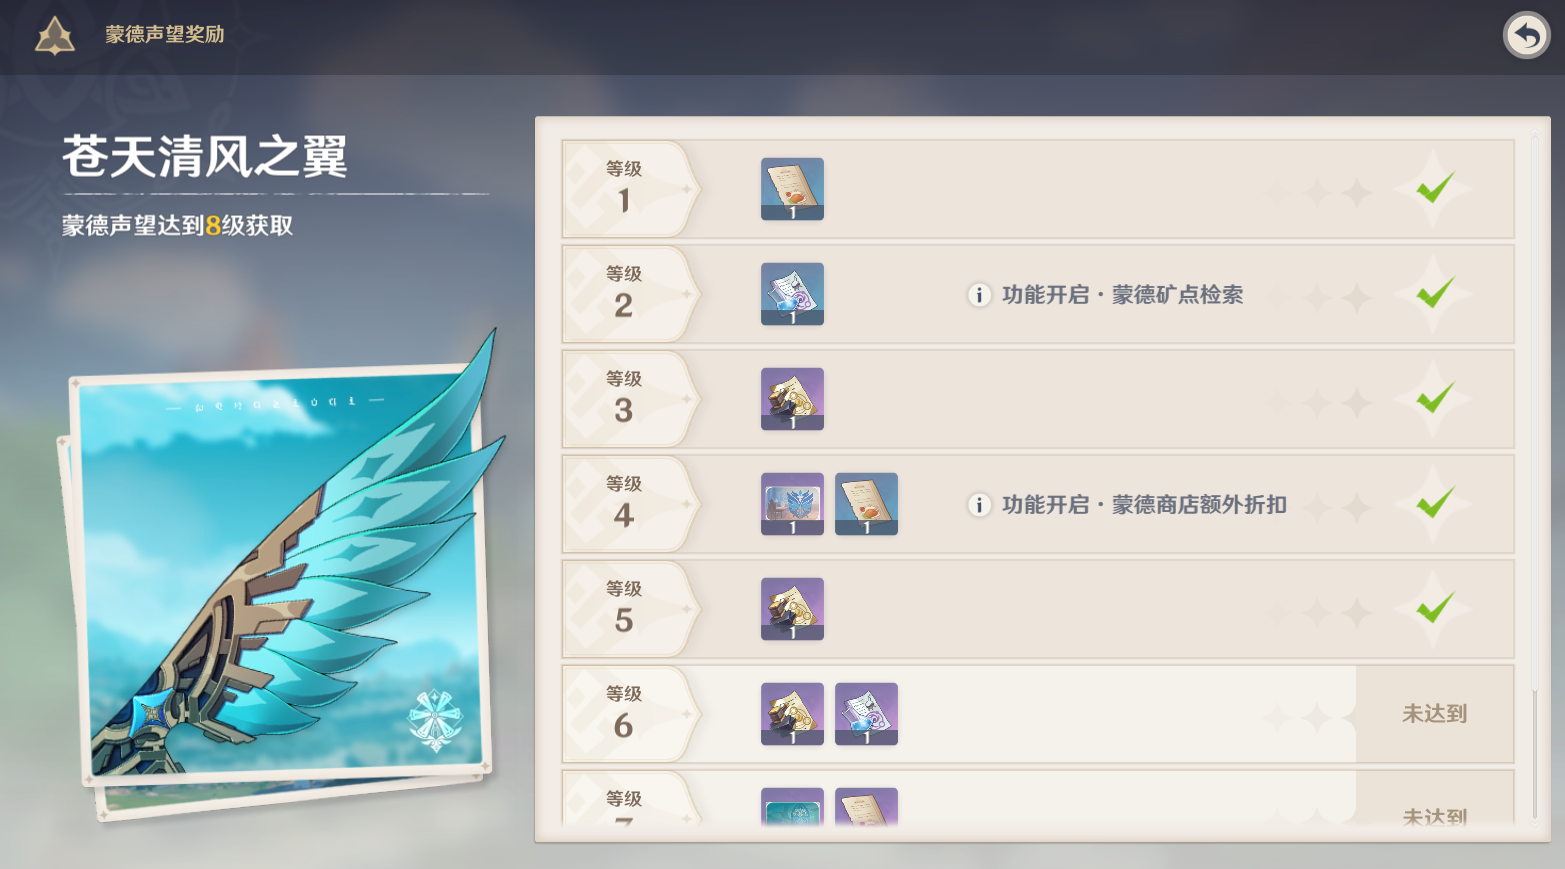Click the return arrow button at top right

[x=1526, y=36]
